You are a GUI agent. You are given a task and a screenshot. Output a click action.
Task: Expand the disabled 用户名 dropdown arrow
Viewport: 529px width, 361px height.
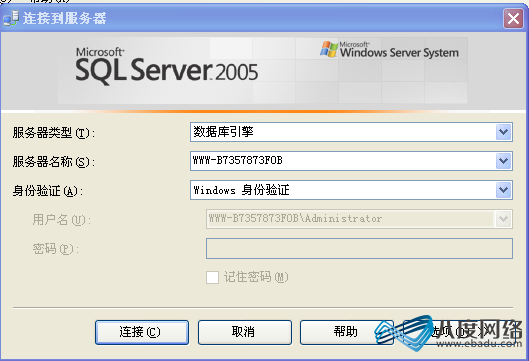(504, 219)
